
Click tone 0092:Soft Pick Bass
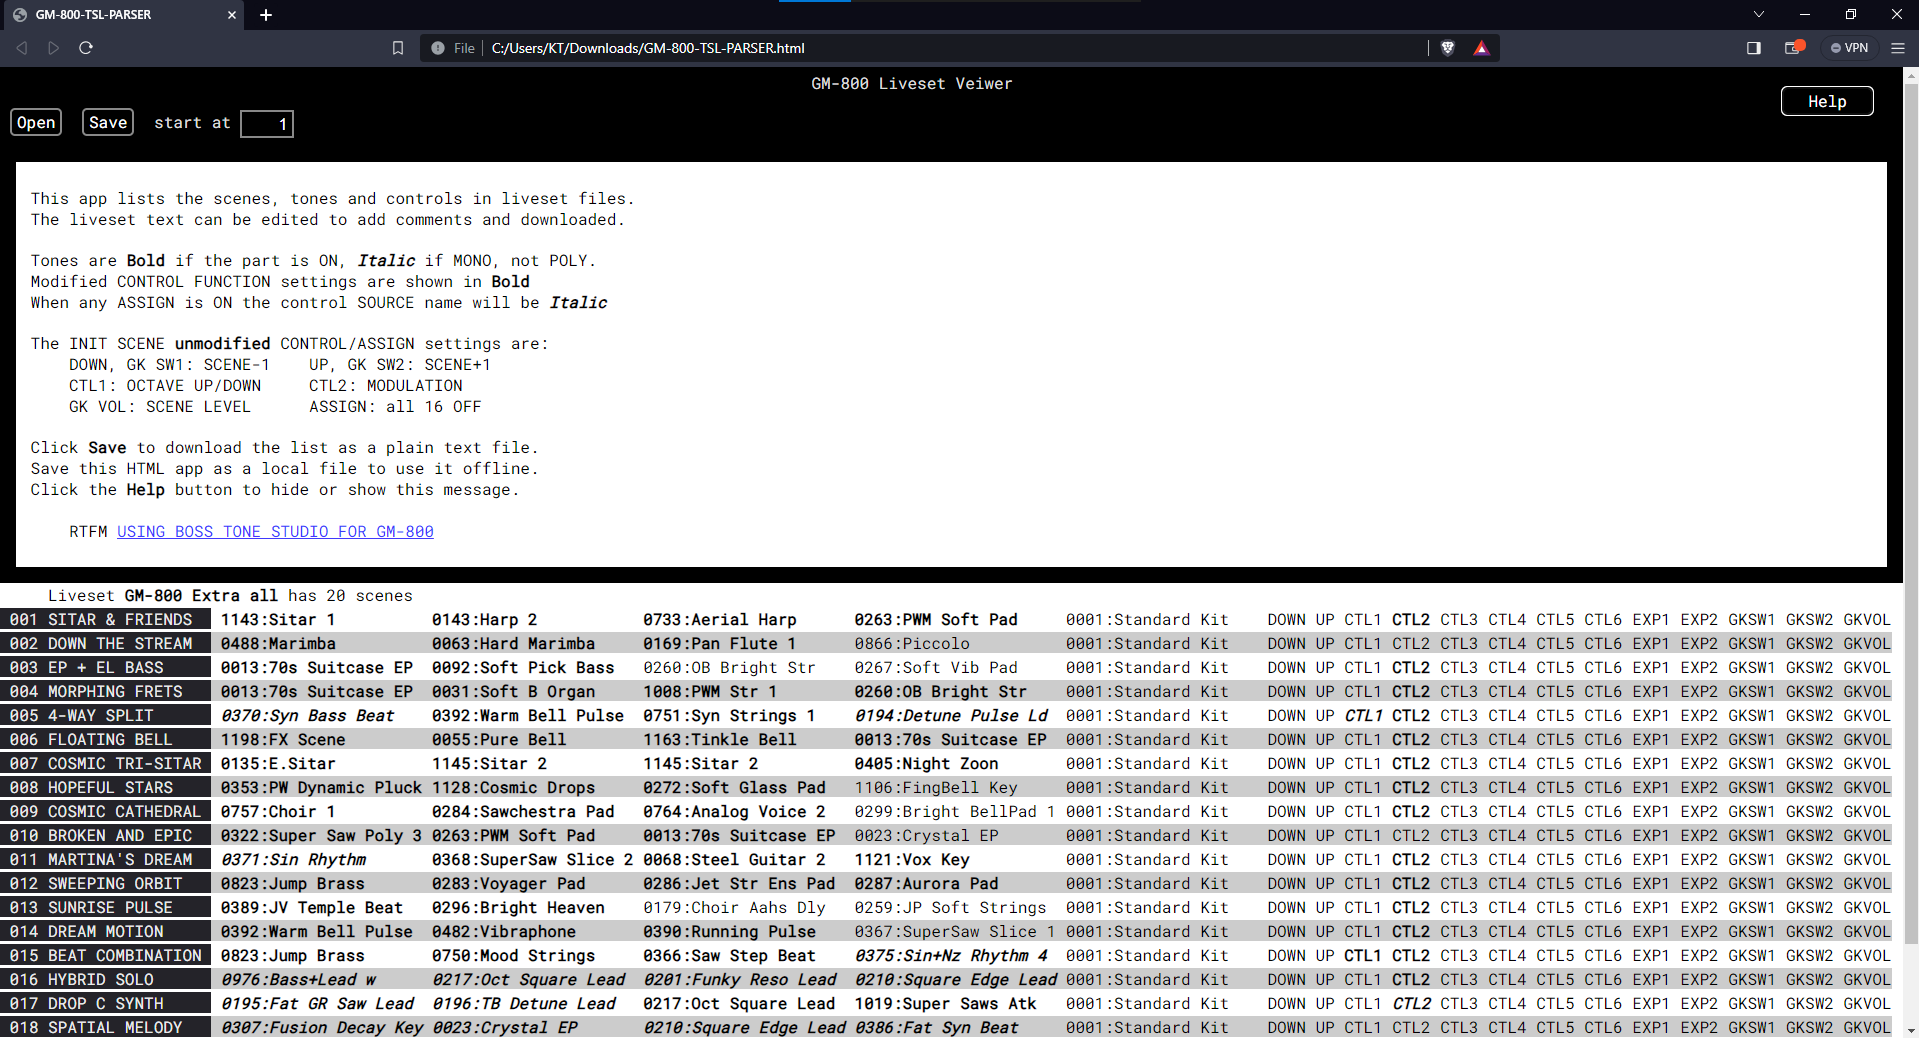(x=523, y=668)
